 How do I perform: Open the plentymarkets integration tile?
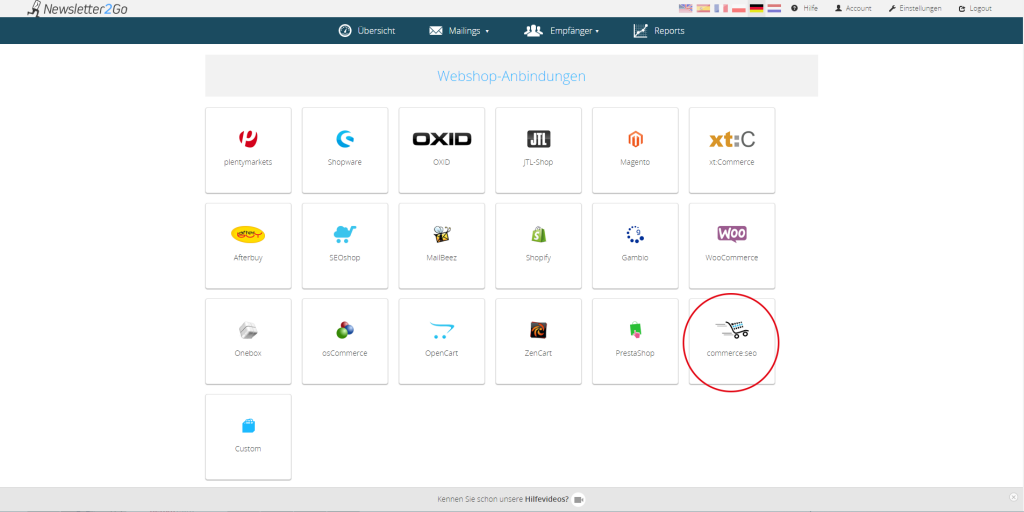click(248, 150)
